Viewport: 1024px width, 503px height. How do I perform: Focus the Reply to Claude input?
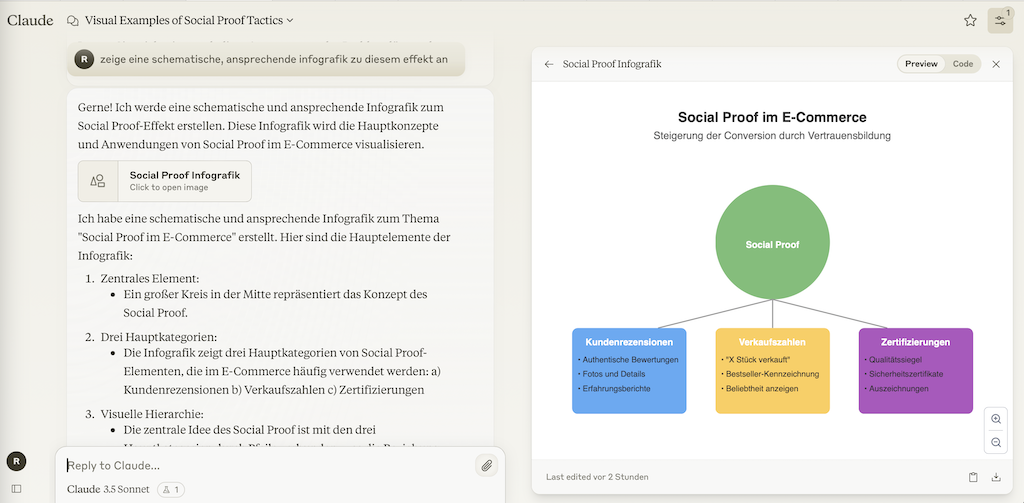(x=268, y=466)
